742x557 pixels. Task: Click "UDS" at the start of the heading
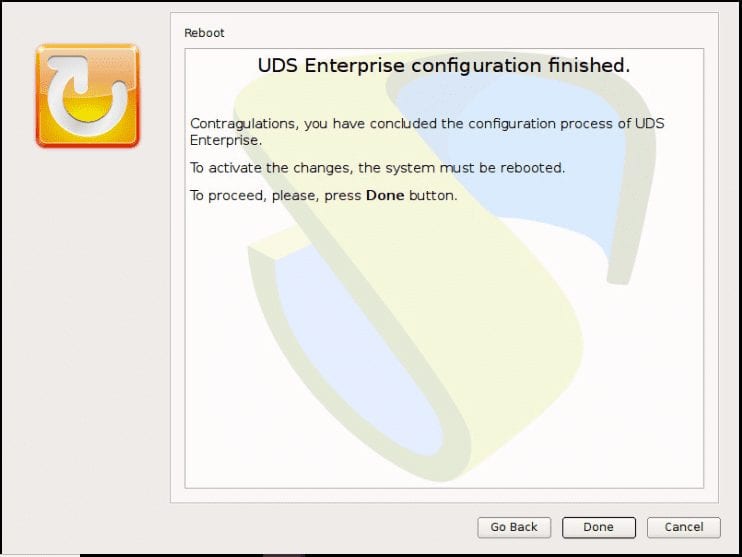[x=278, y=66]
